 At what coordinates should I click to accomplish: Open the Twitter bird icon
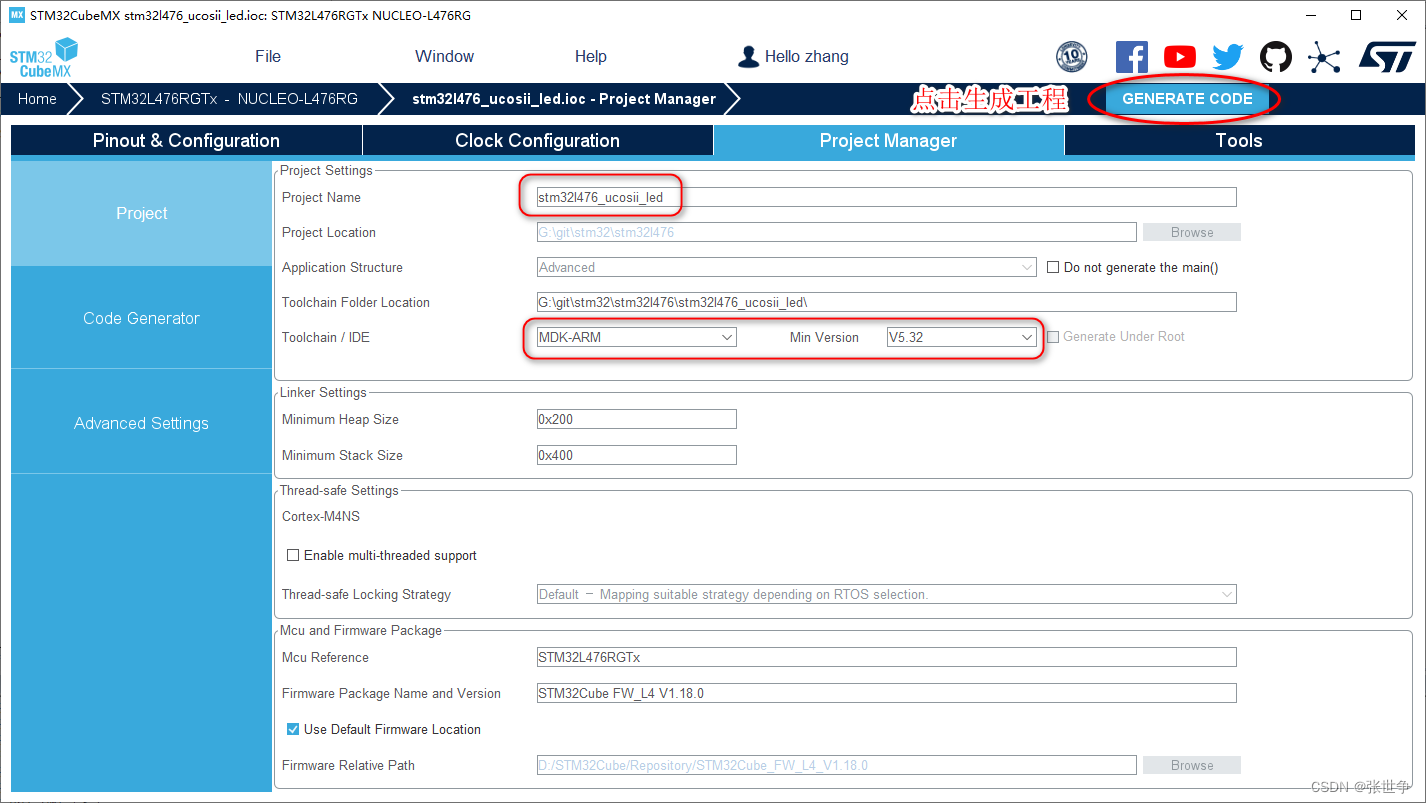pyautogui.click(x=1228, y=57)
